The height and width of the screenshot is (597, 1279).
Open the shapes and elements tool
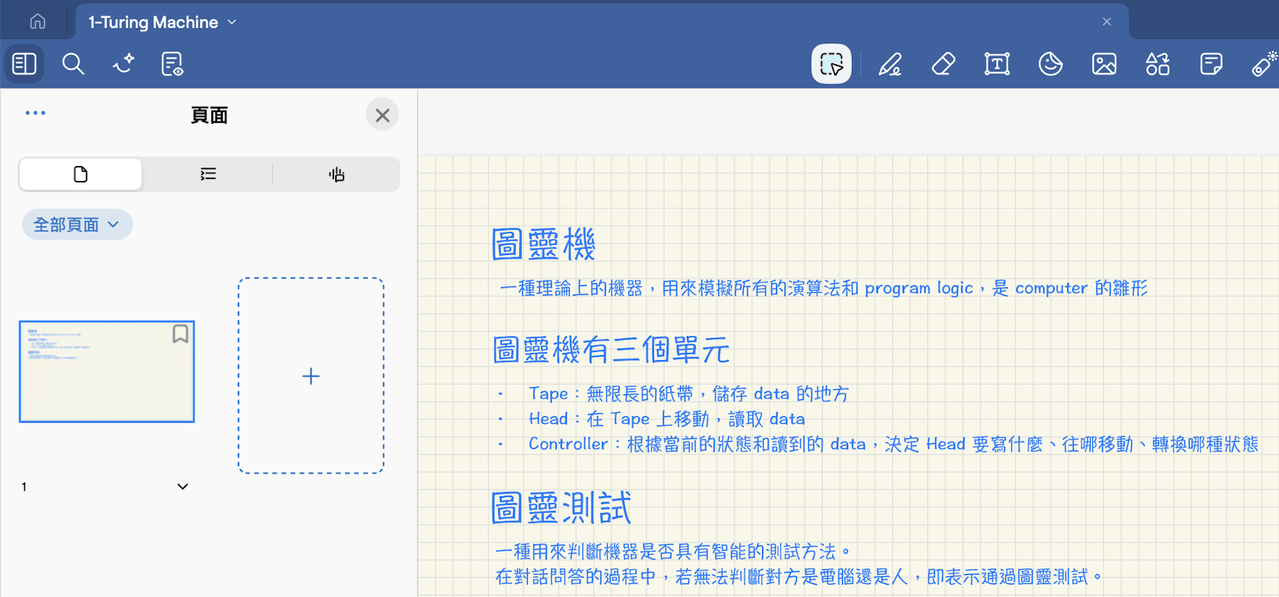point(1157,64)
